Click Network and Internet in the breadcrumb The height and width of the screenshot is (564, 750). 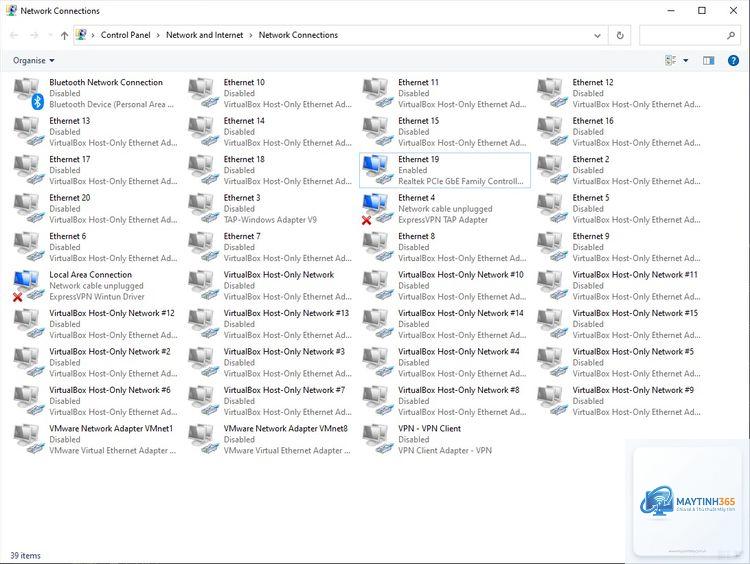click(204, 35)
